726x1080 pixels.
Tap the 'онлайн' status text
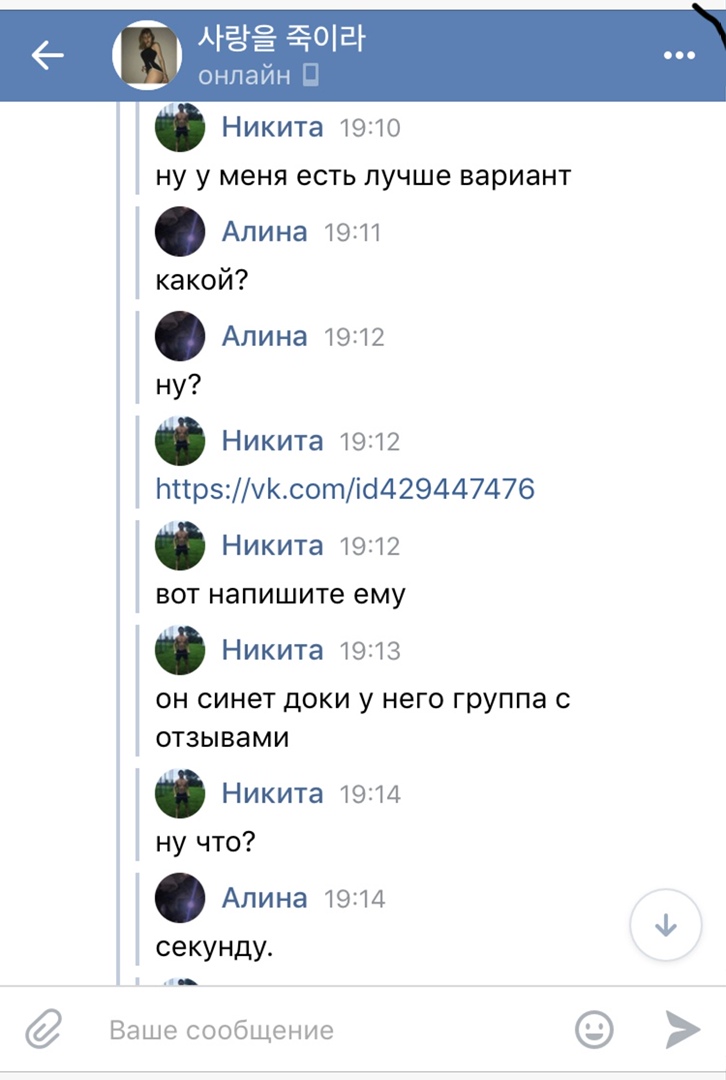coord(245,75)
